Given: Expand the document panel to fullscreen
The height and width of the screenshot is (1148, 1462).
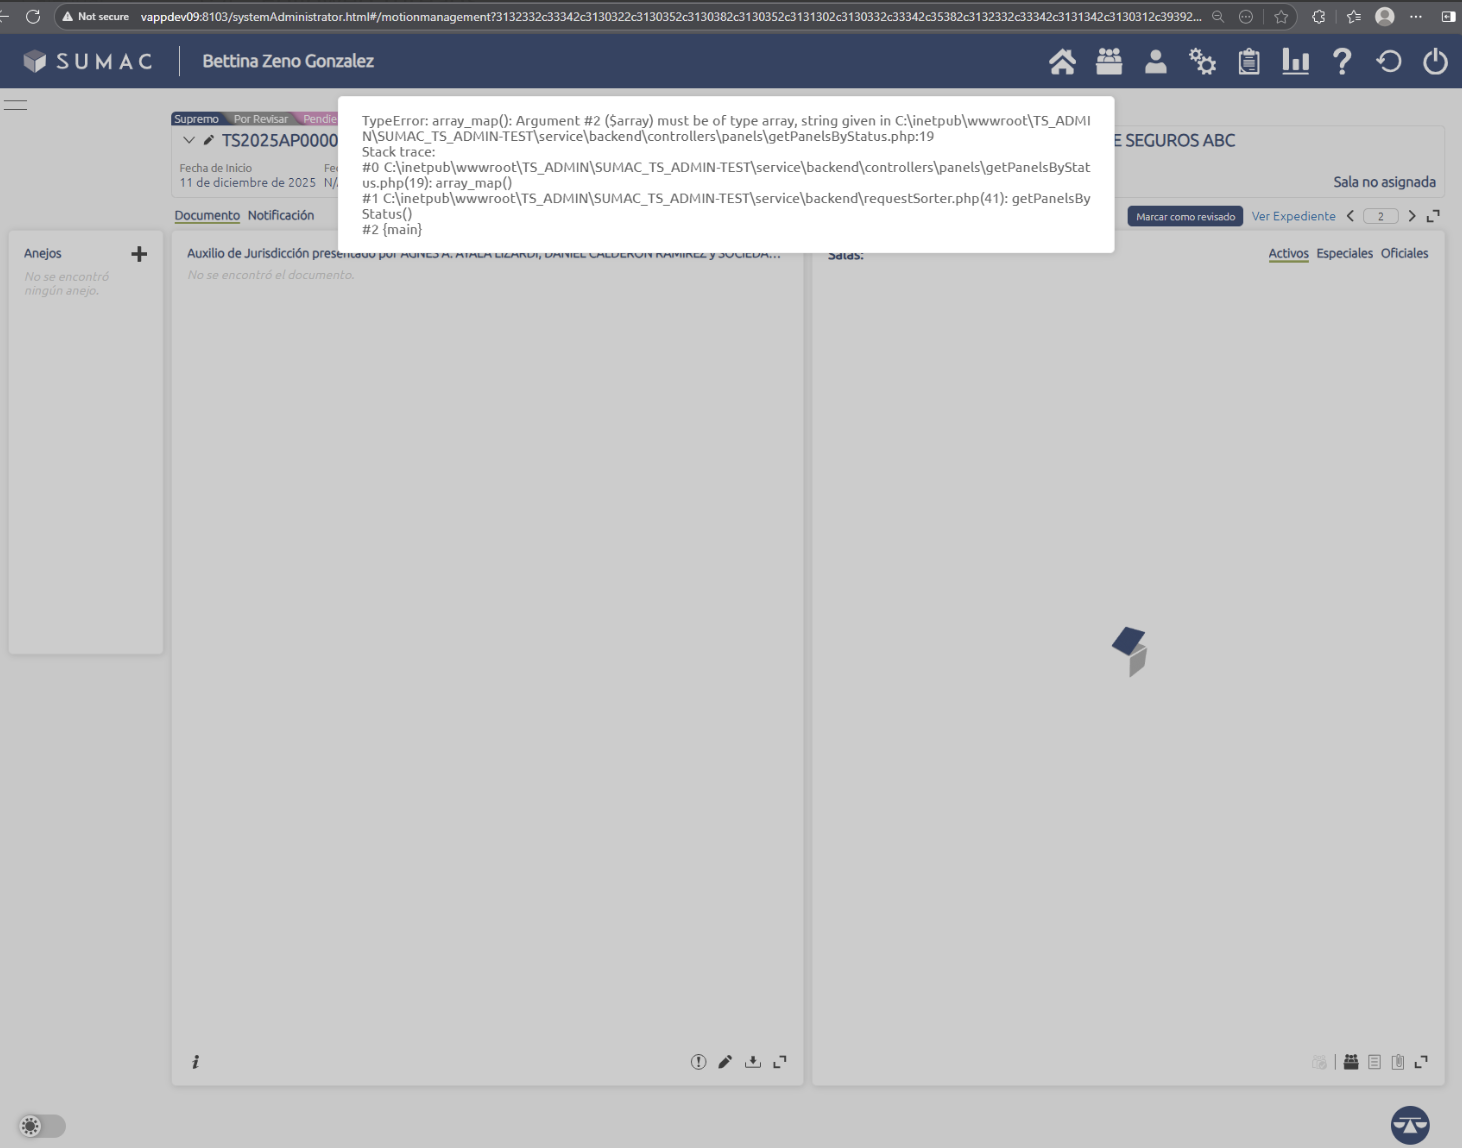Looking at the screenshot, I should (x=780, y=1062).
